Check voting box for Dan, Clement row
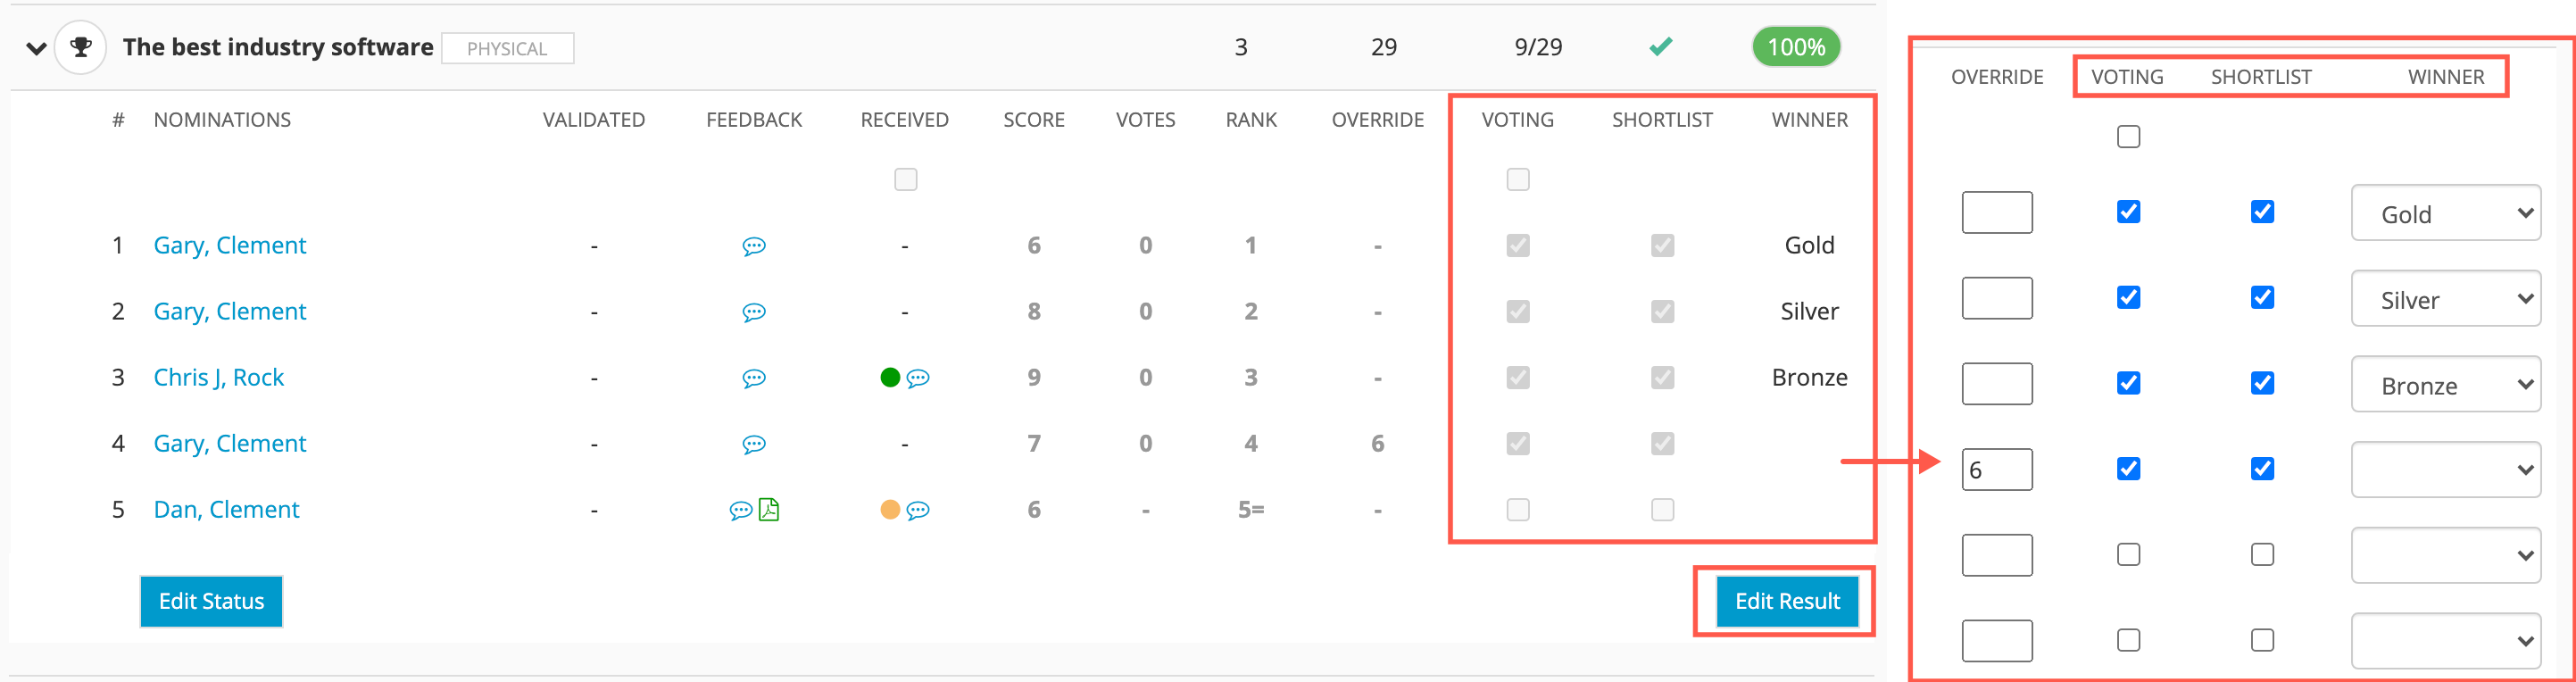This screenshot has width=2576, height=682. [1518, 510]
